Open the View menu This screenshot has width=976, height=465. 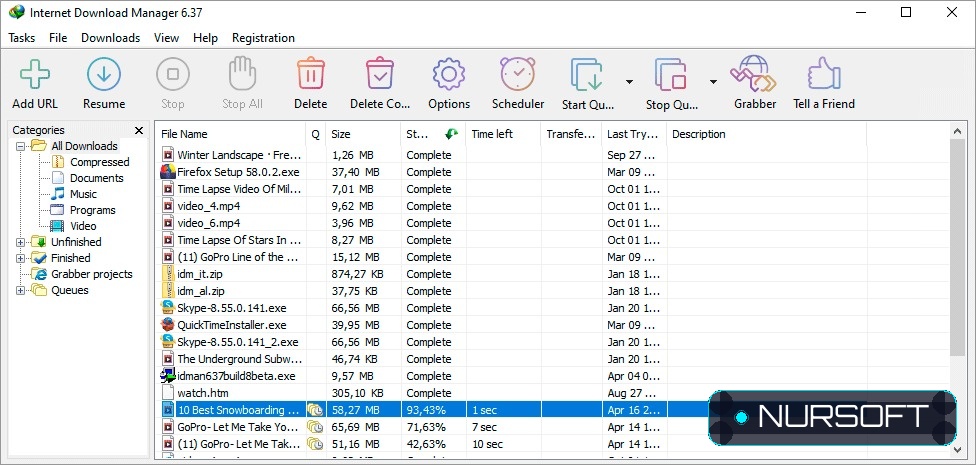pos(166,38)
